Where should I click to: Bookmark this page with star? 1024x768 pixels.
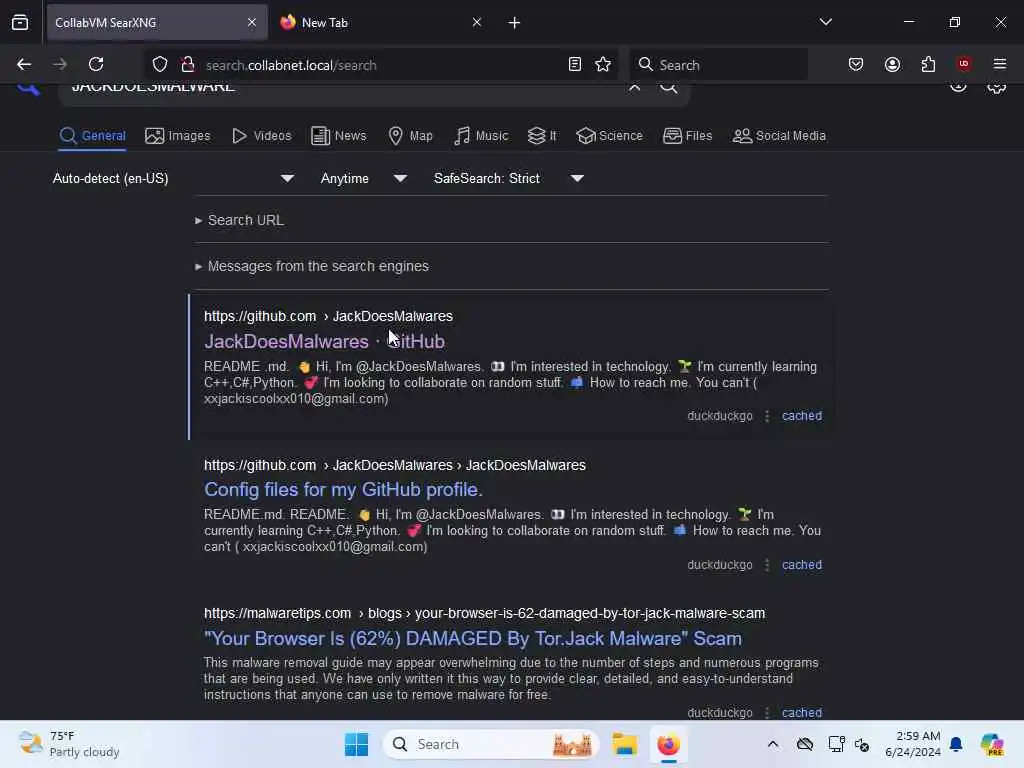tap(603, 64)
